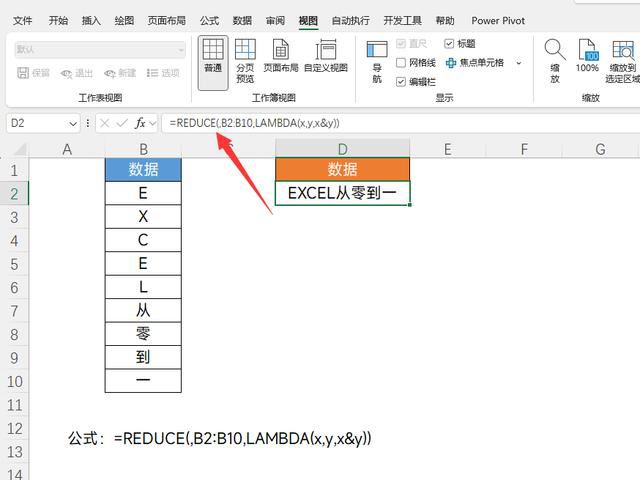The width and height of the screenshot is (640, 480).
Task: Expand the Focus Cell dropdown chevron
Action: point(519,63)
